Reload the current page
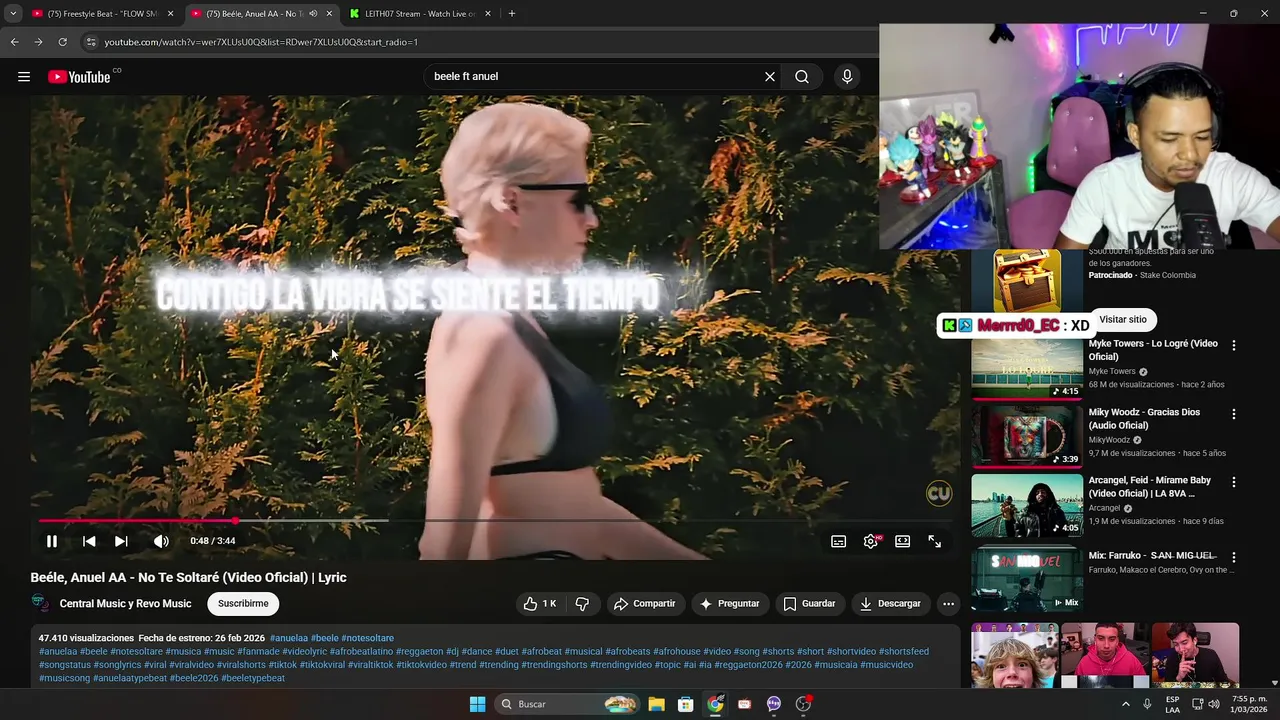 (x=62, y=42)
